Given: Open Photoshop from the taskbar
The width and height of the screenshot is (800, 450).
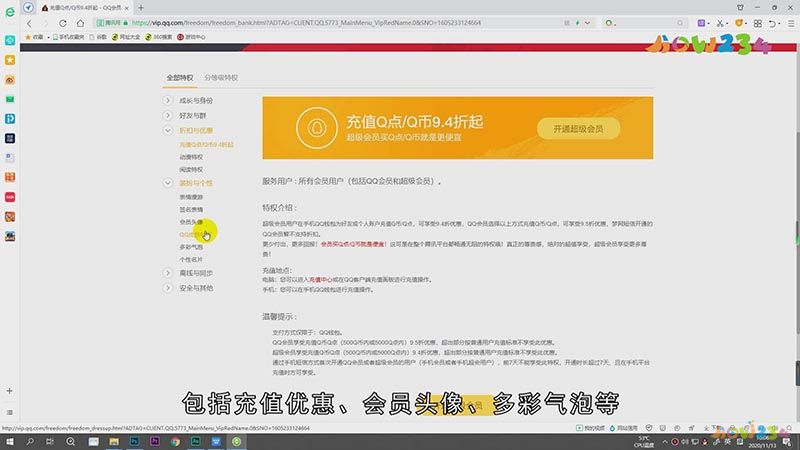Looking at the screenshot, I should click(x=134, y=442).
